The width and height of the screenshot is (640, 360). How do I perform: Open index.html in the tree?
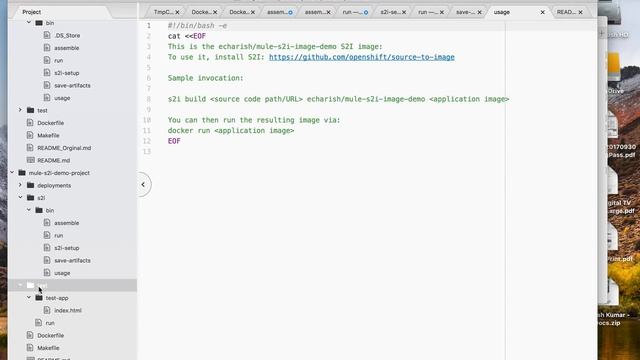point(68,310)
